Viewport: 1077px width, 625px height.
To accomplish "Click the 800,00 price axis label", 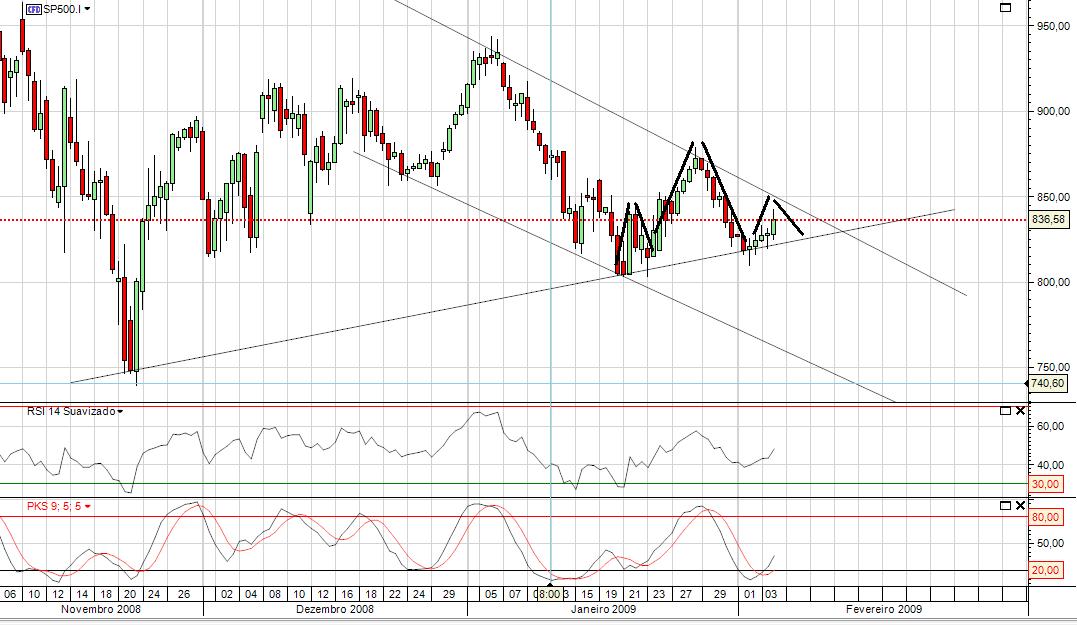I will tap(1052, 282).
